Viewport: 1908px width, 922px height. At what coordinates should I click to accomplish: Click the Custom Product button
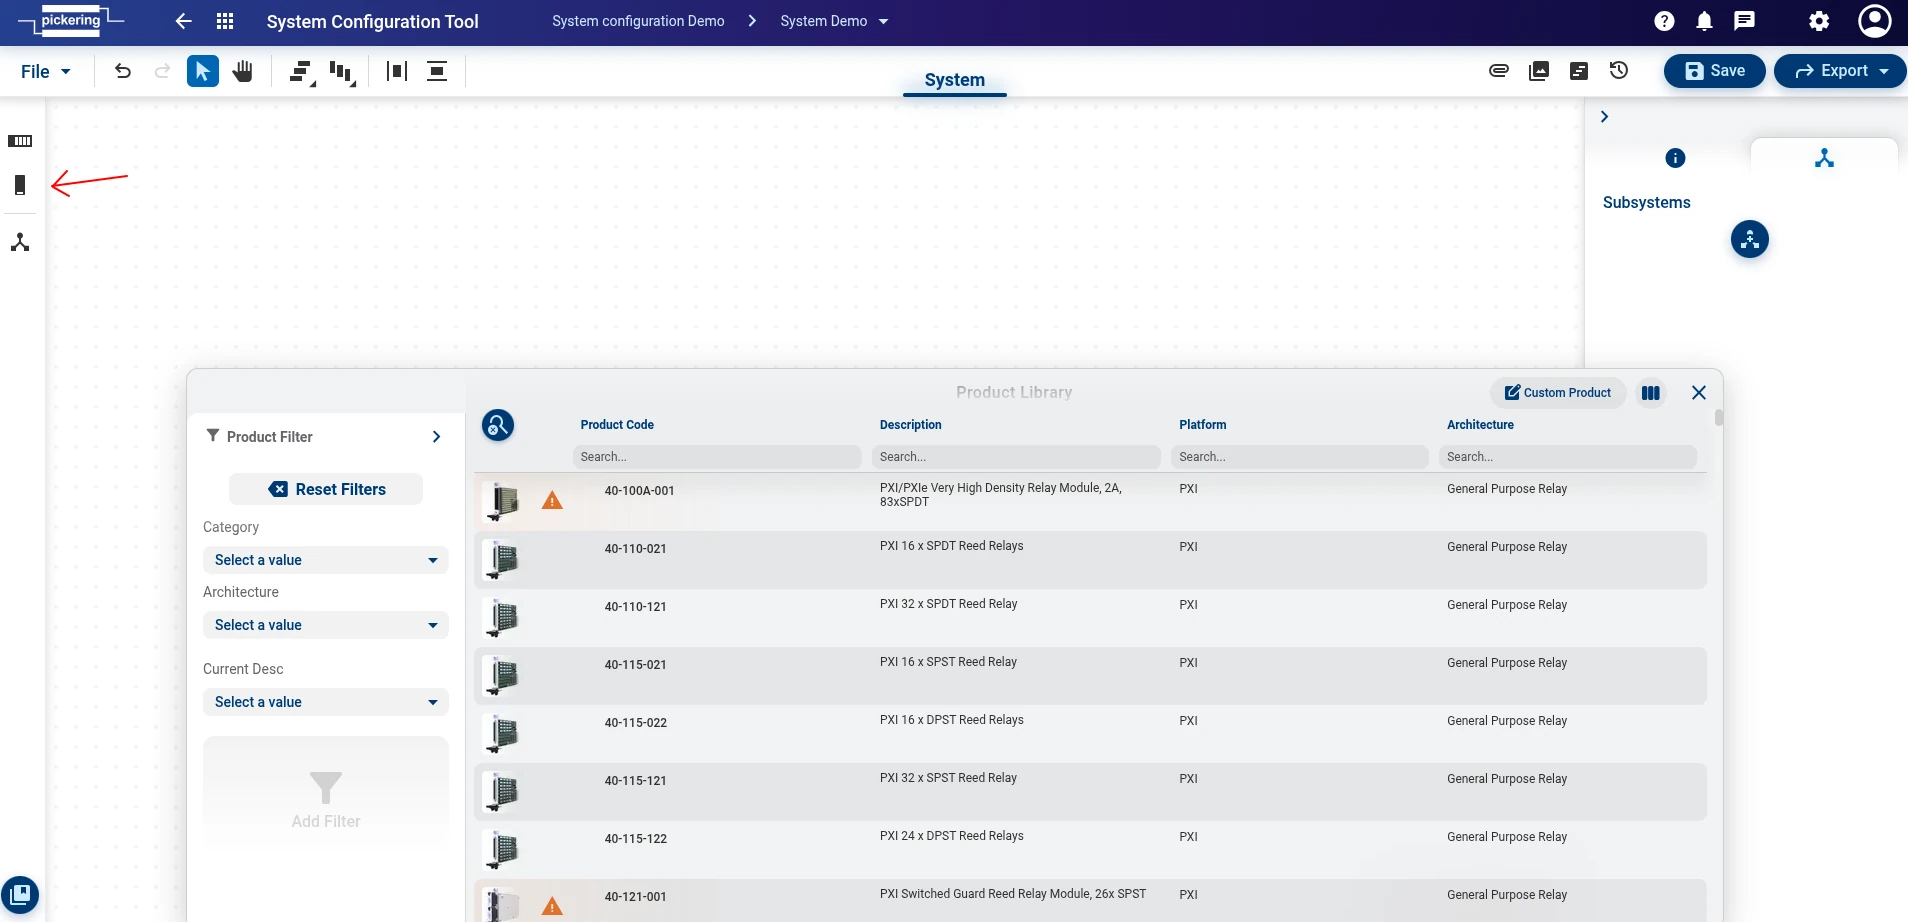coord(1558,393)
